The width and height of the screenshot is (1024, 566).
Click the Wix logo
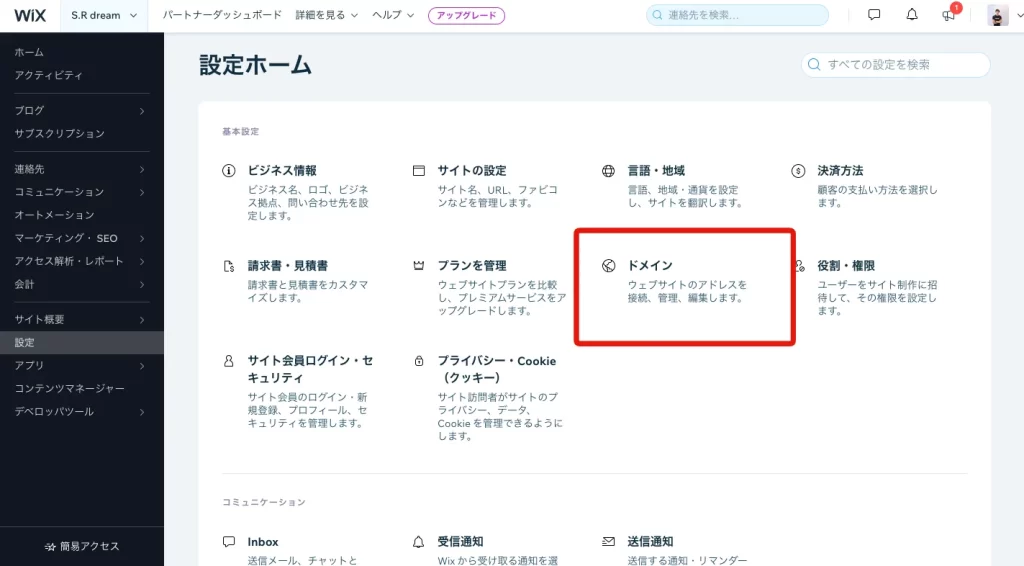pyautogui.click(x=30, y=15)
